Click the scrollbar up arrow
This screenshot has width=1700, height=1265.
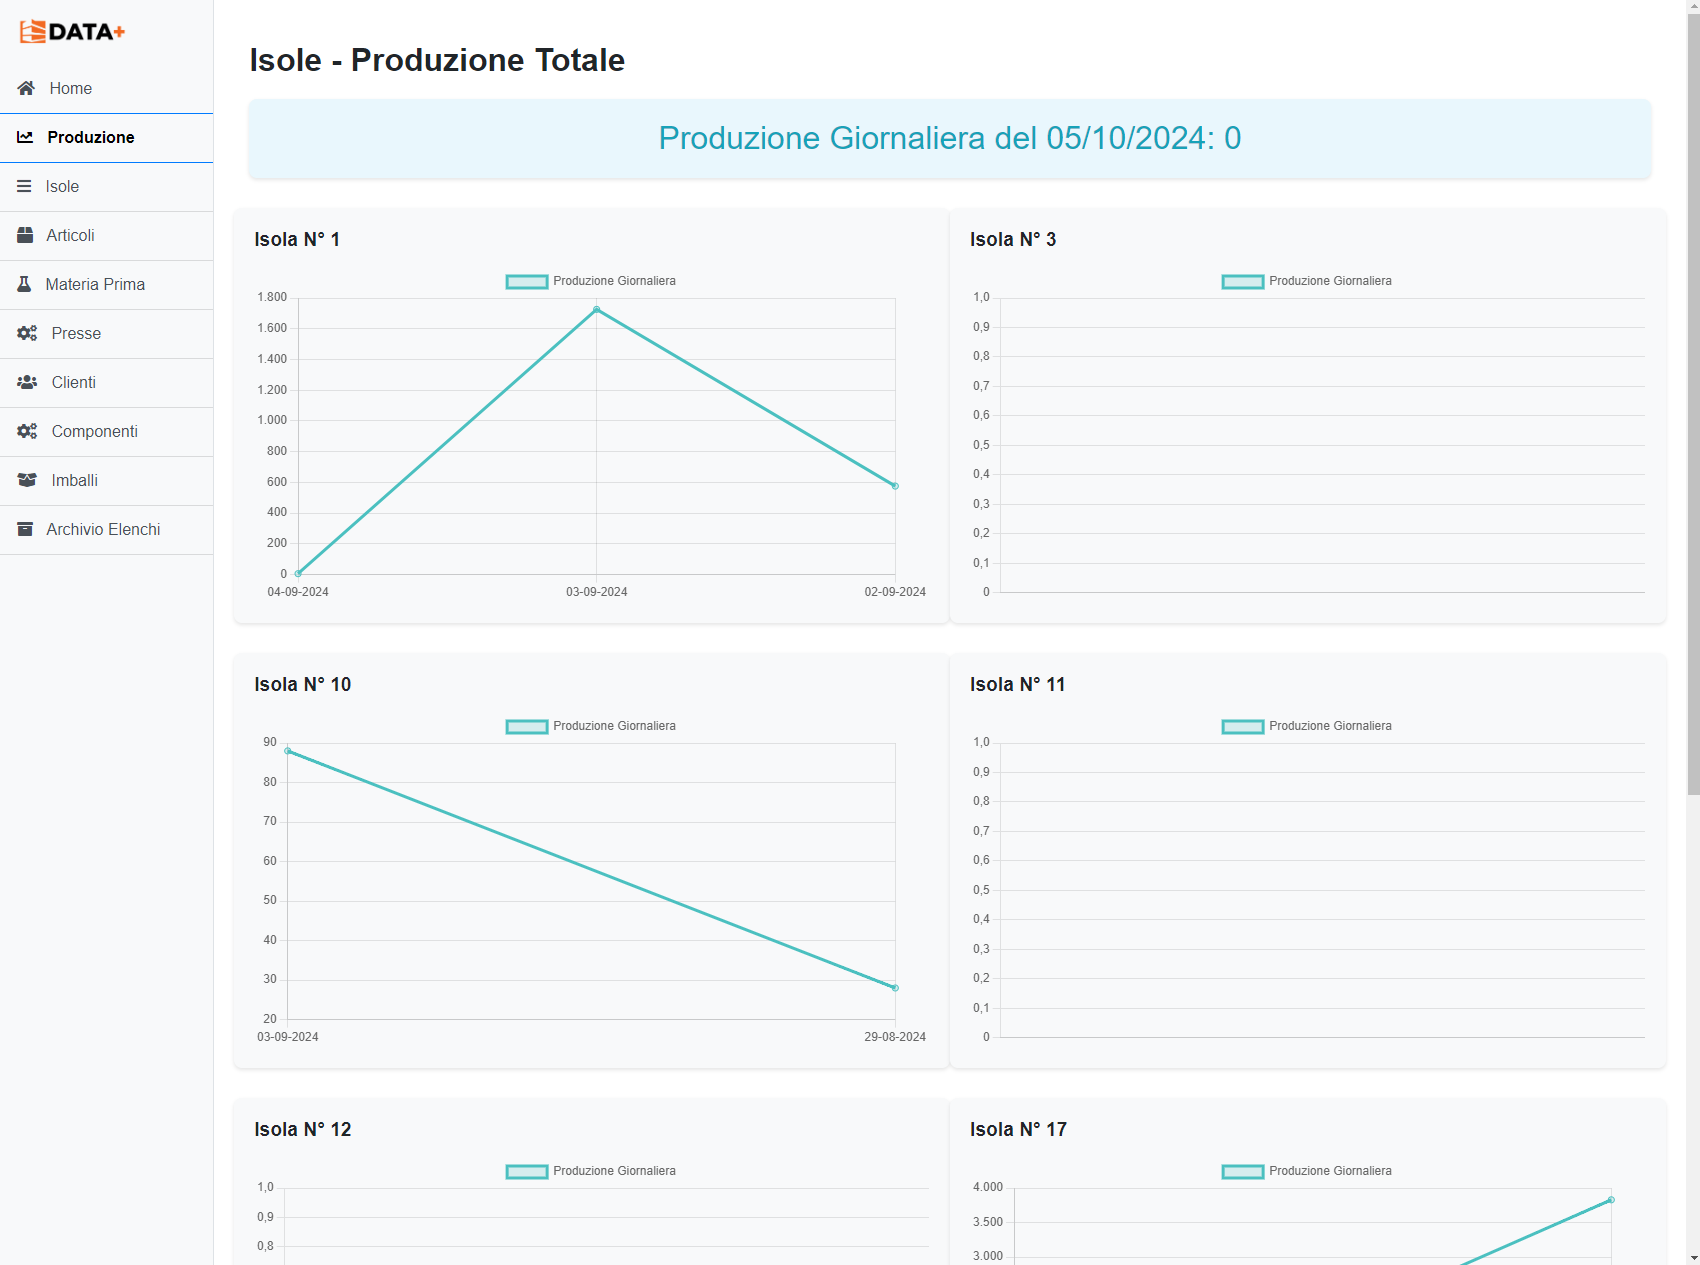point(1693,8)
